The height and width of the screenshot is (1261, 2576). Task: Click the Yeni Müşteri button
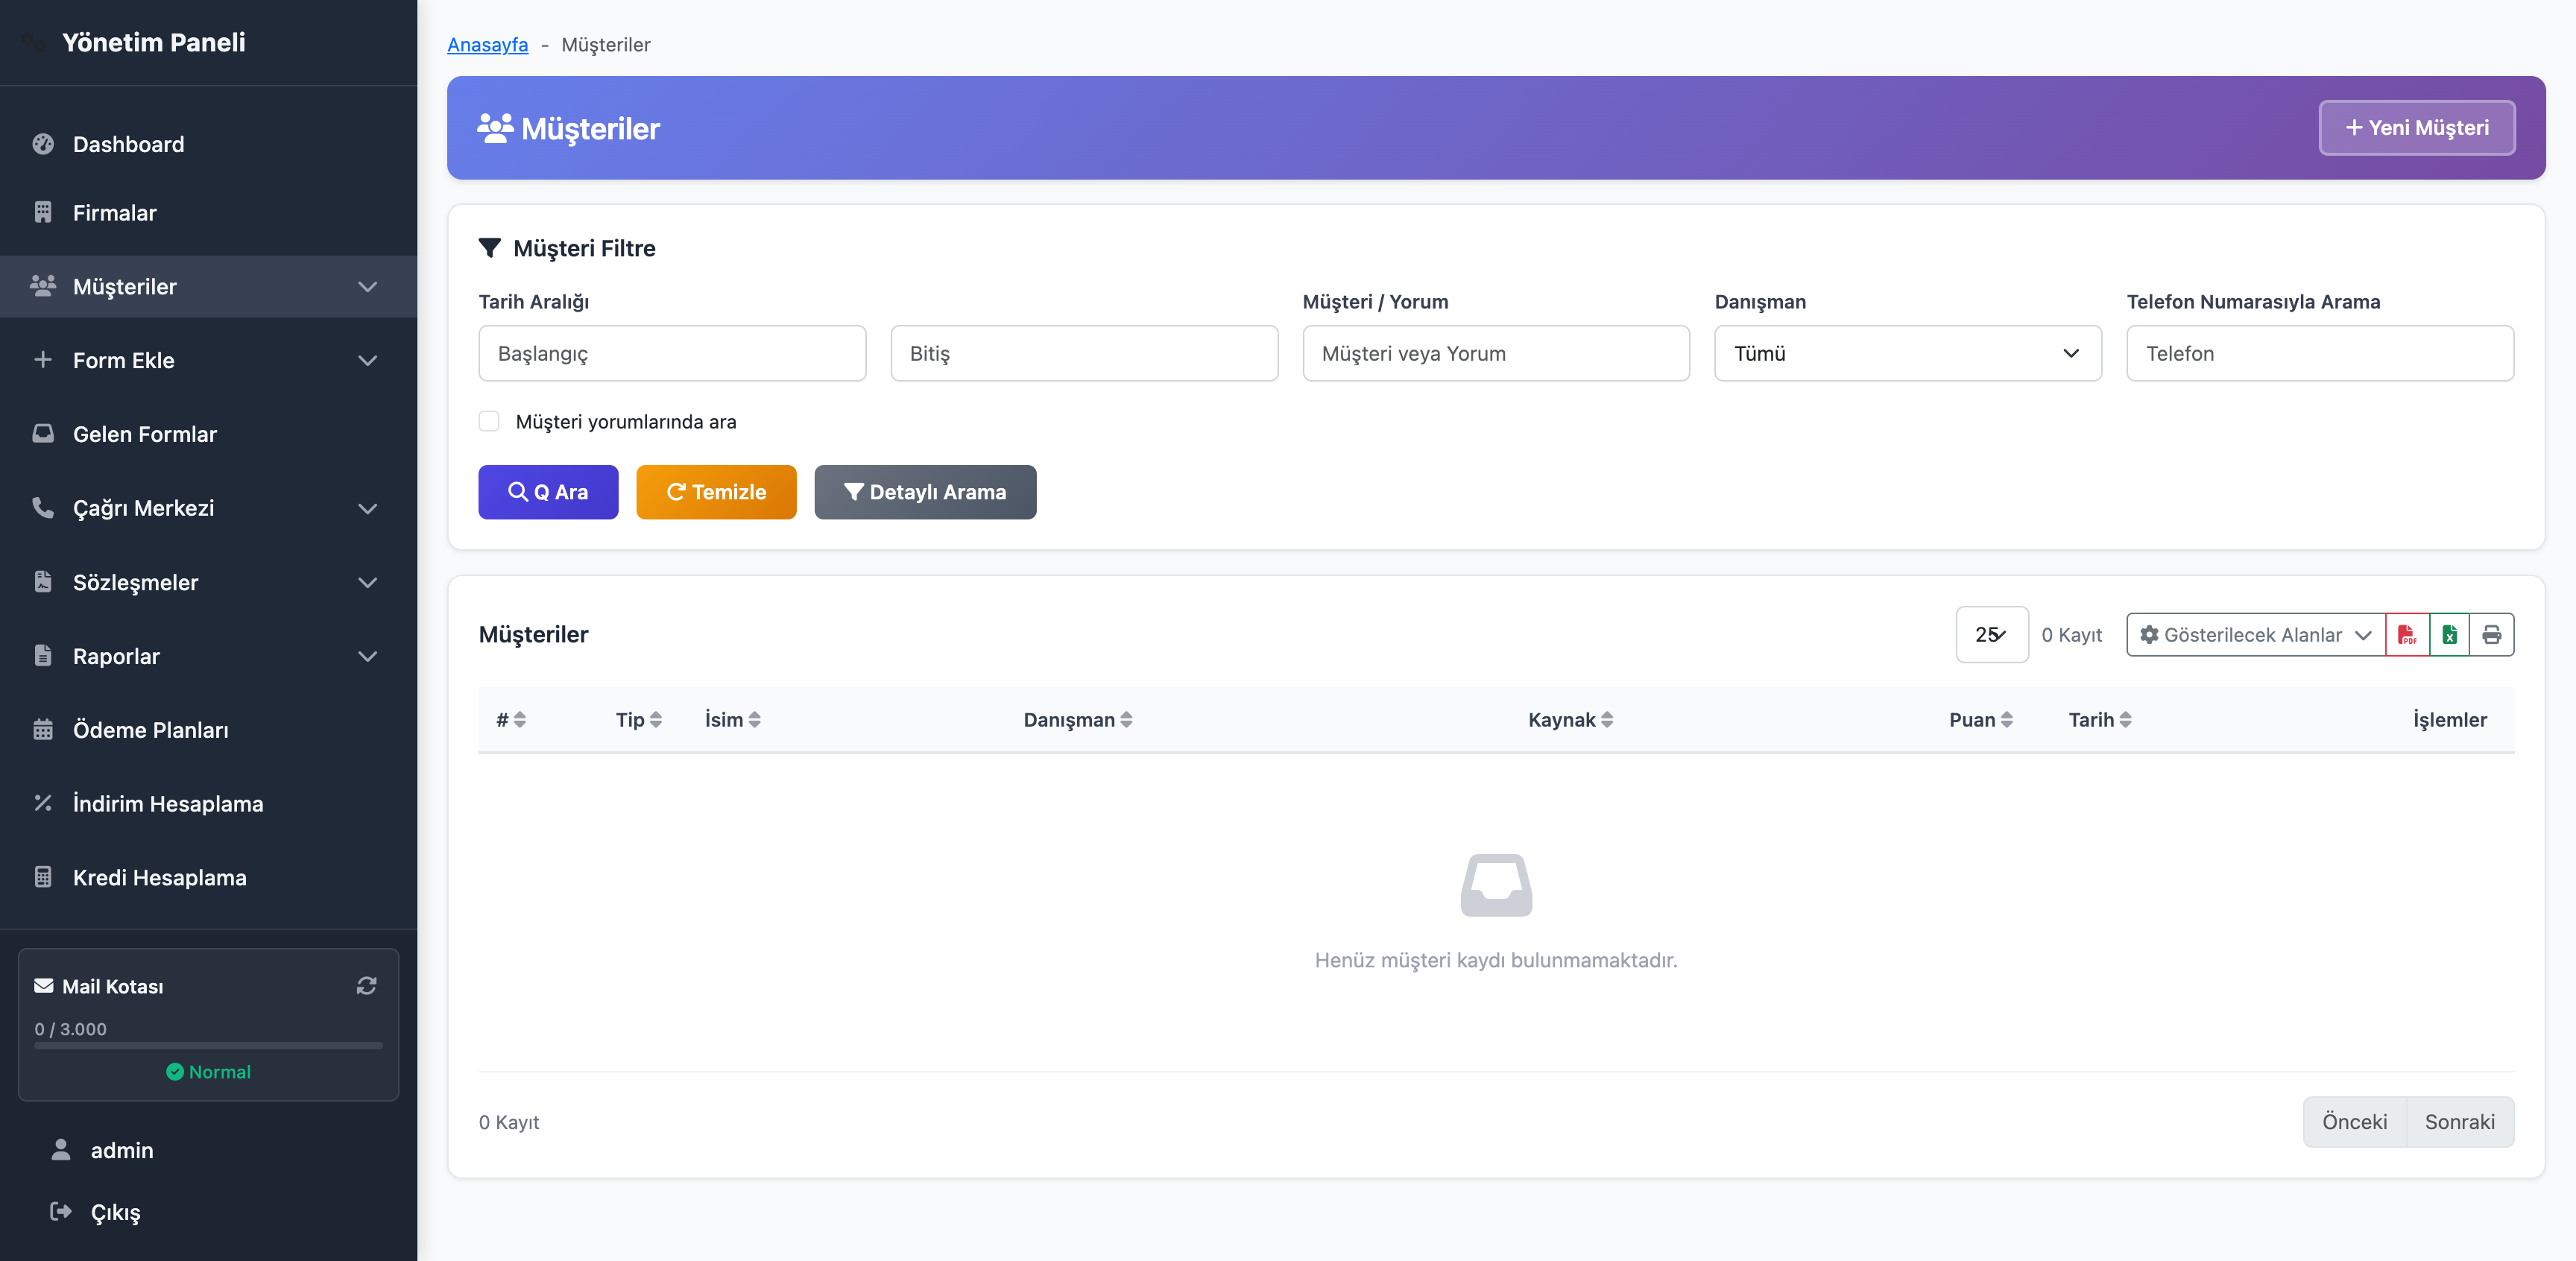point(2416,128)
